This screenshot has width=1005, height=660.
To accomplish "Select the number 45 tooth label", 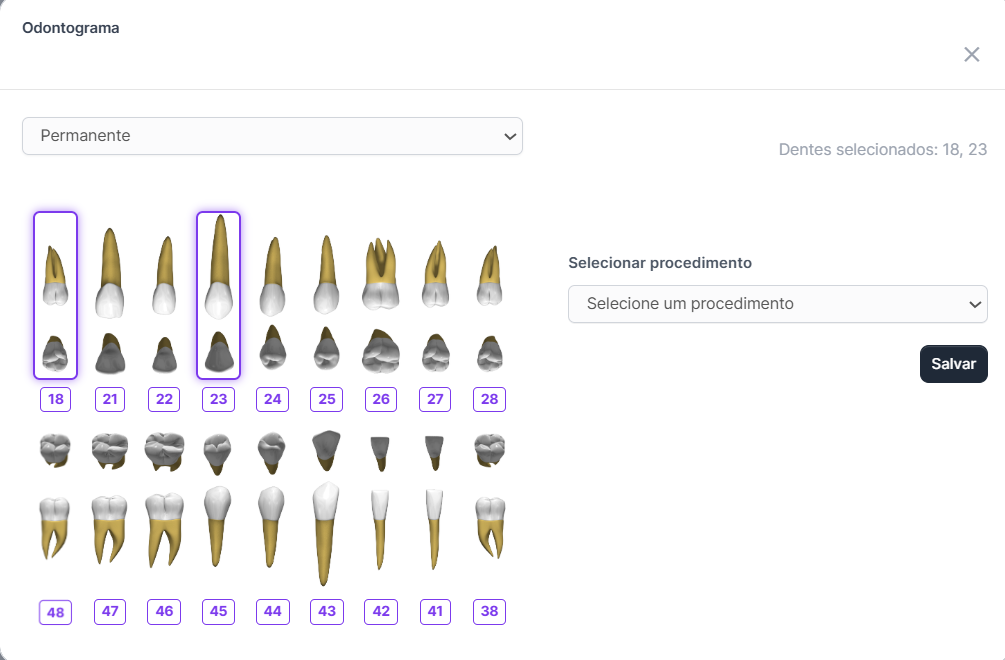I will point(218,611).
